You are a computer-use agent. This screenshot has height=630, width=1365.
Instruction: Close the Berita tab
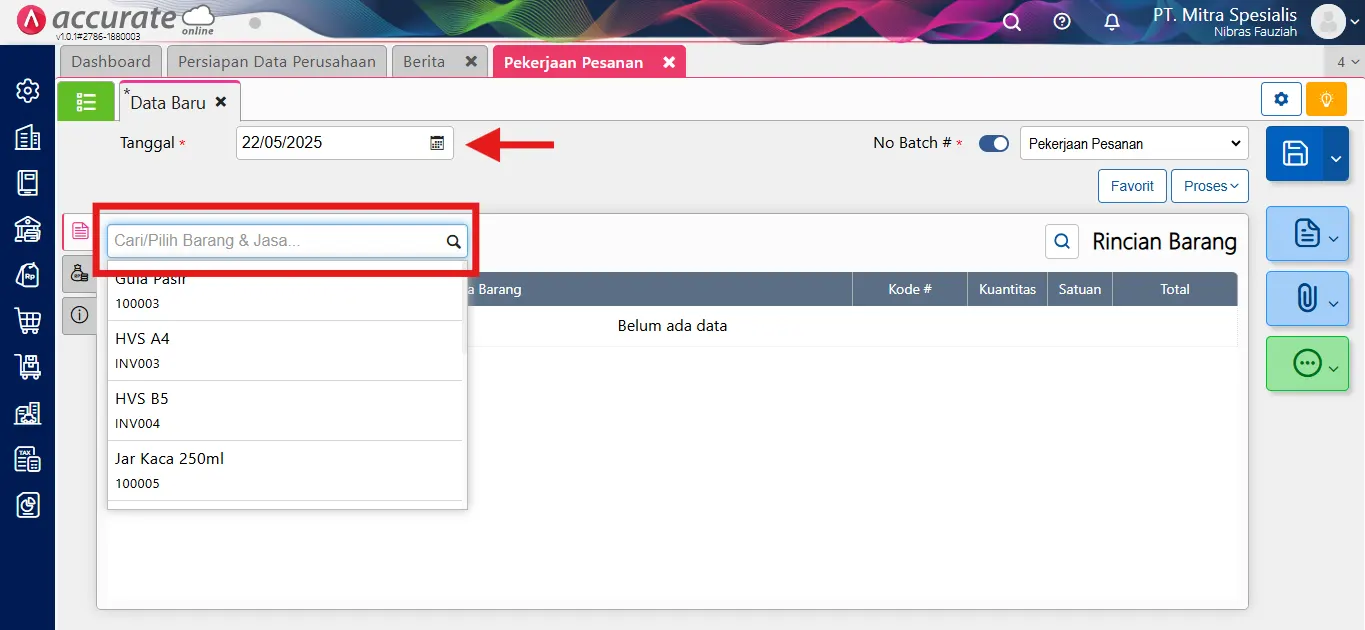pyautogui.click(x=471, y=62)
